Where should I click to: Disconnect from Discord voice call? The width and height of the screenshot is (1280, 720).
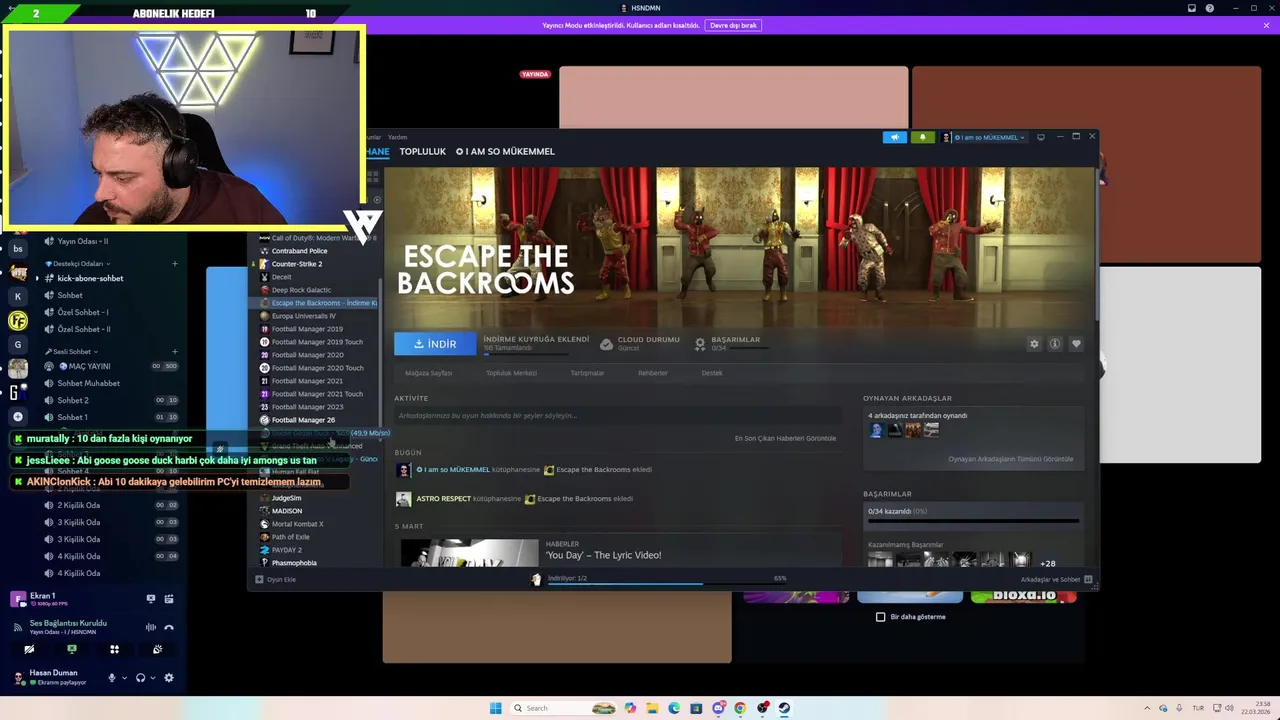[169, 627]
